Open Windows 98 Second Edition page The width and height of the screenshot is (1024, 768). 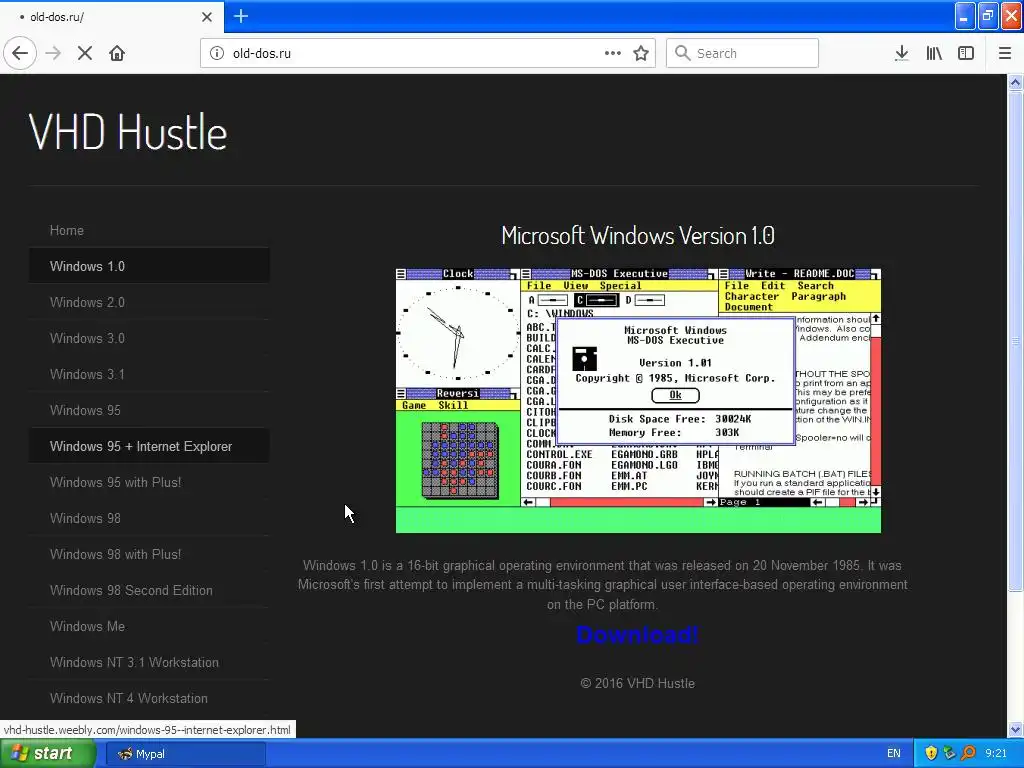click(x=150, y=590)
